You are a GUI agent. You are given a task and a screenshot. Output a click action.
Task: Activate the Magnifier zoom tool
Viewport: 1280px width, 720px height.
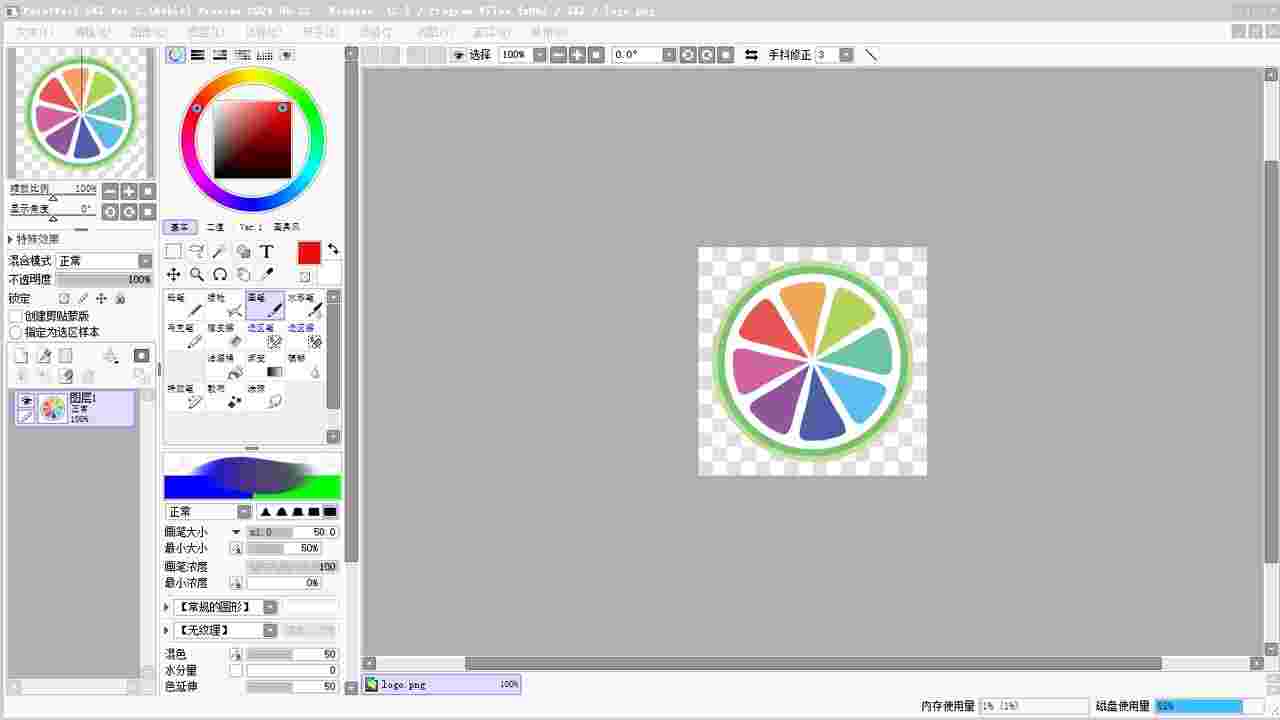[196, 273]
